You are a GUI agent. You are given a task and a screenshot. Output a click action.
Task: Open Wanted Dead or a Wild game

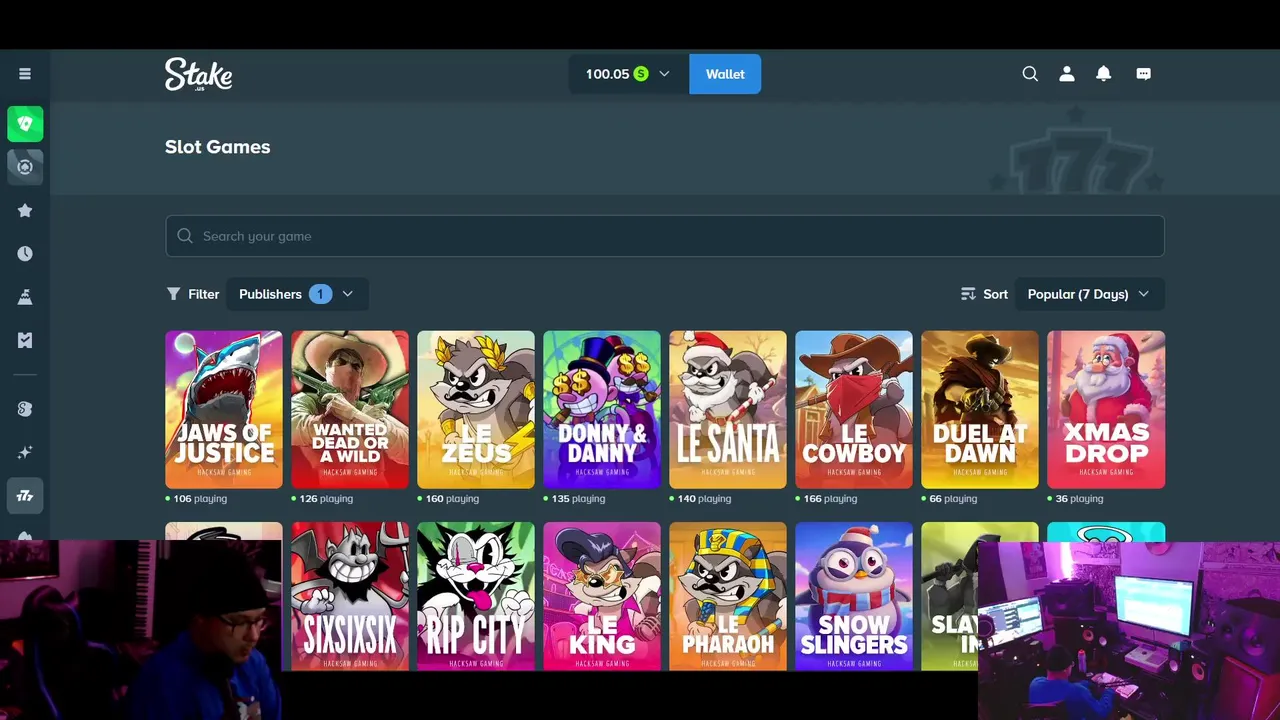pos(350,410)
